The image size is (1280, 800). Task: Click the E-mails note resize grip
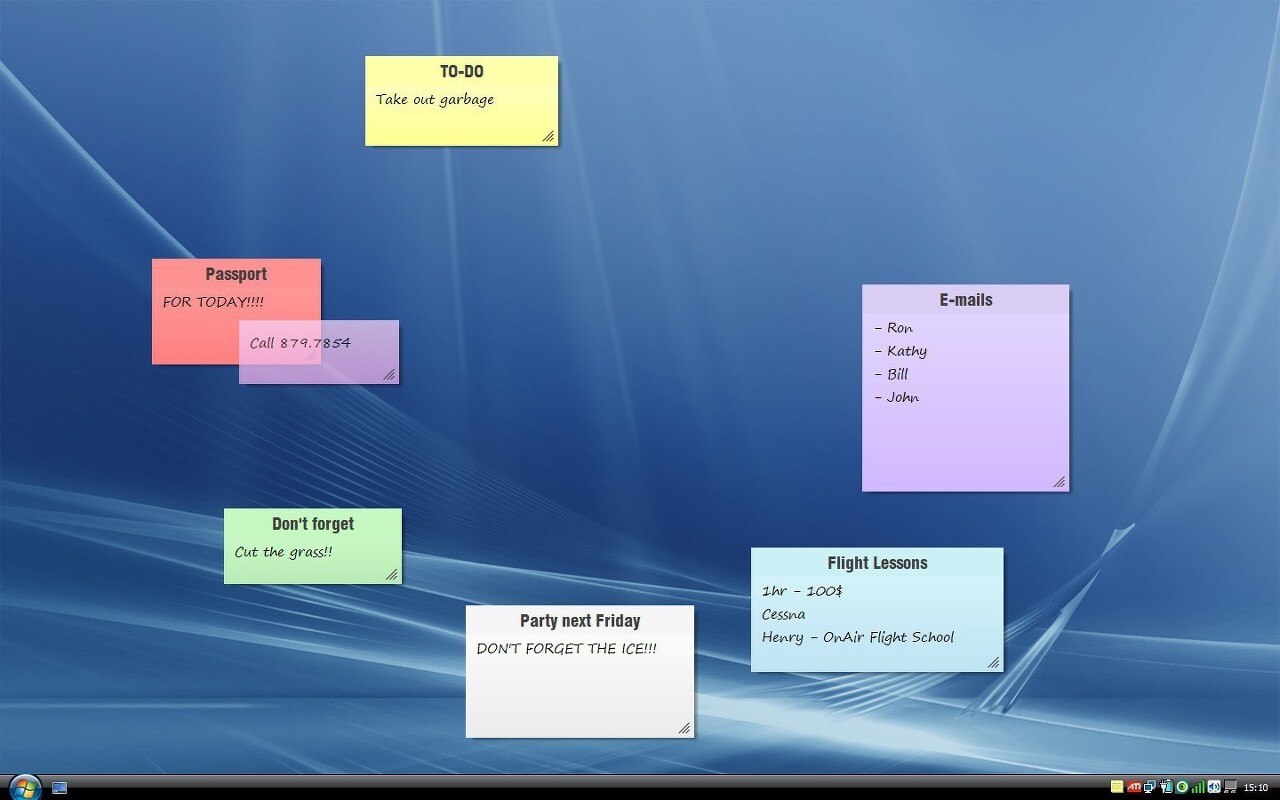[x=1060, y=482]
